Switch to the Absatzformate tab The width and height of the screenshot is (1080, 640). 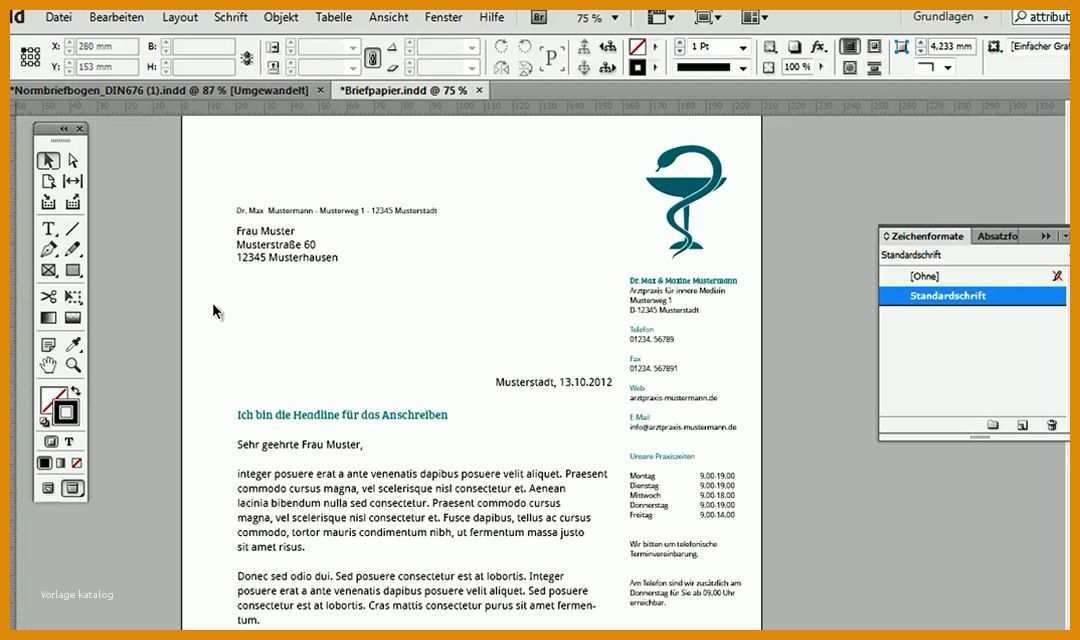pos(998,235)
